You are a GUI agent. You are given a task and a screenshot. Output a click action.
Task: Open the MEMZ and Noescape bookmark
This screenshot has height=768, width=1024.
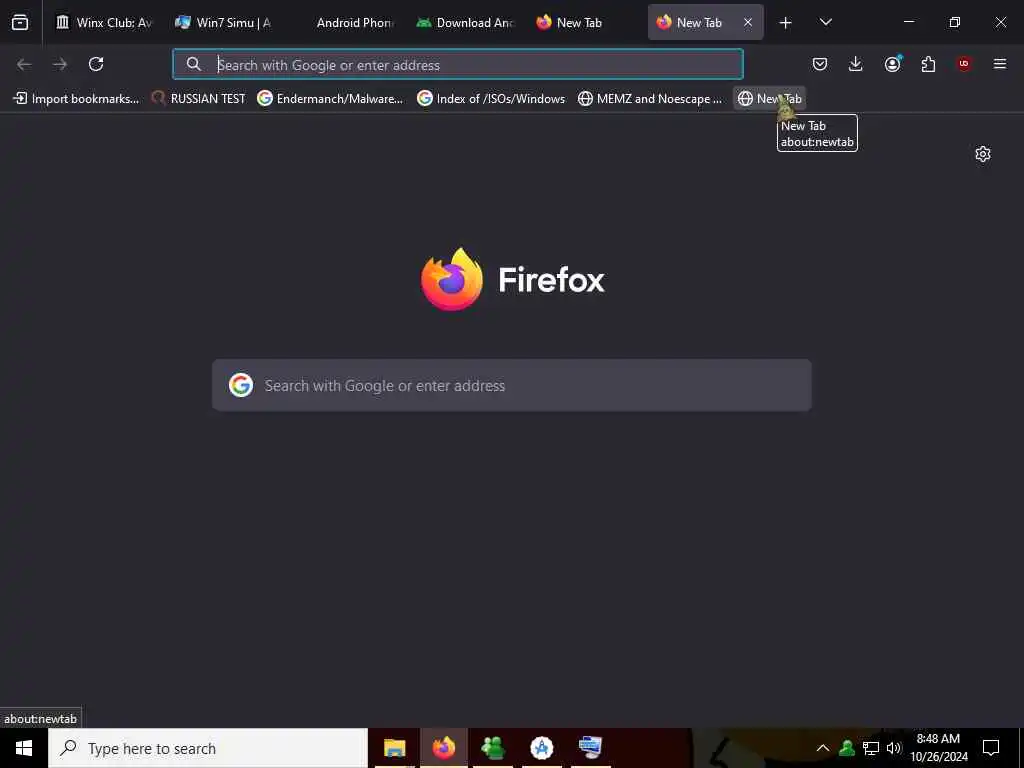pos(650,99)
